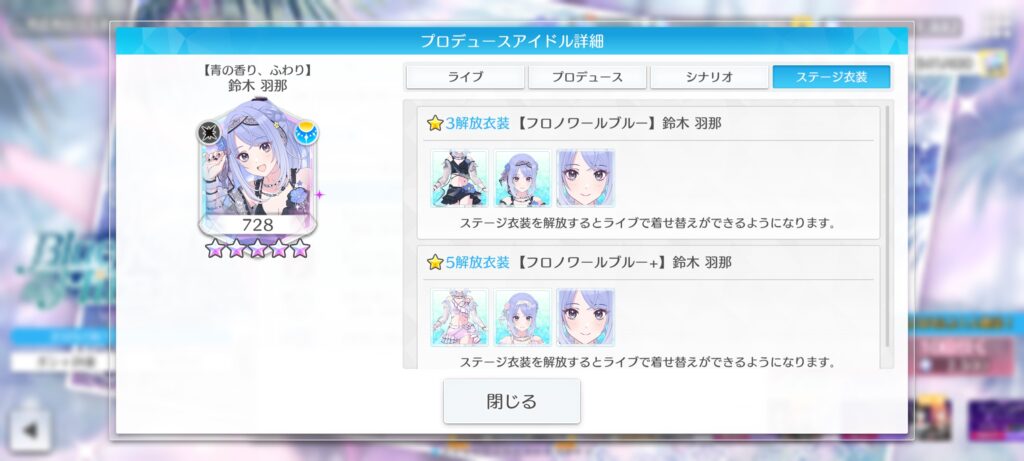Viewport: 1024px width, 461px height.
Task: Click the pink full-body costume フロノワールブルー+ thumbnail
Action: [459, 317]
